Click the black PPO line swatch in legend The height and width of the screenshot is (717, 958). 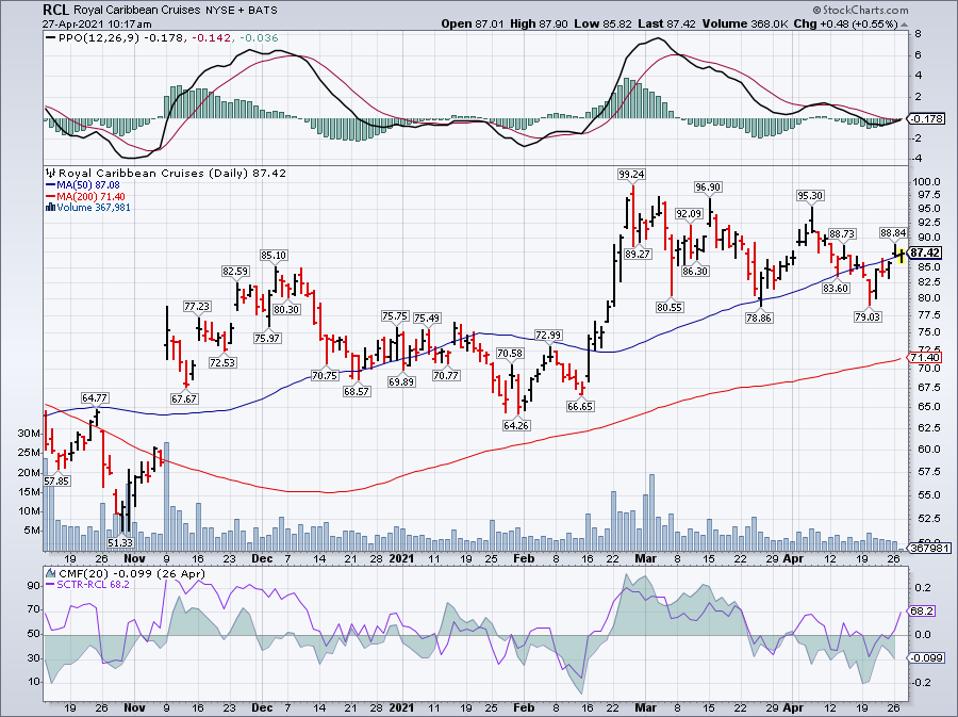[x=51, y=38]
